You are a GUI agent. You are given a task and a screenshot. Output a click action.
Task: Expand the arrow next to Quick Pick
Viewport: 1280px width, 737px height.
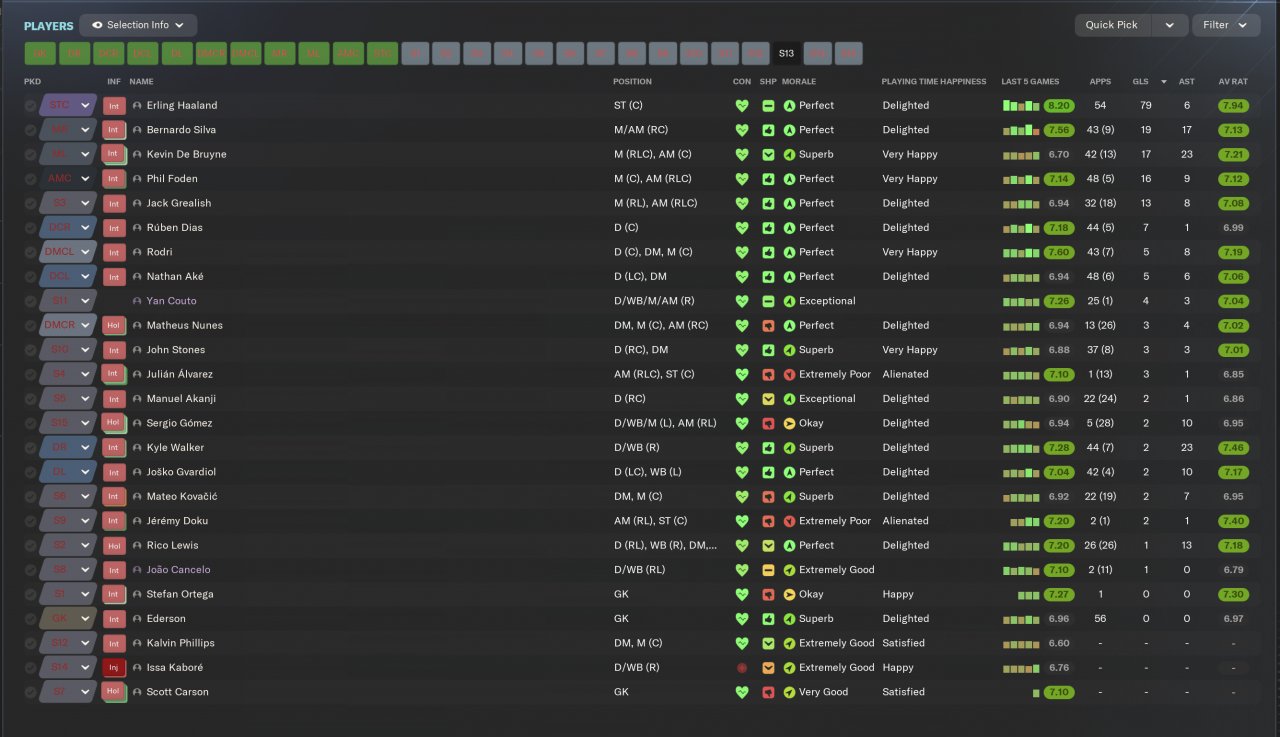pos(1169,25)
